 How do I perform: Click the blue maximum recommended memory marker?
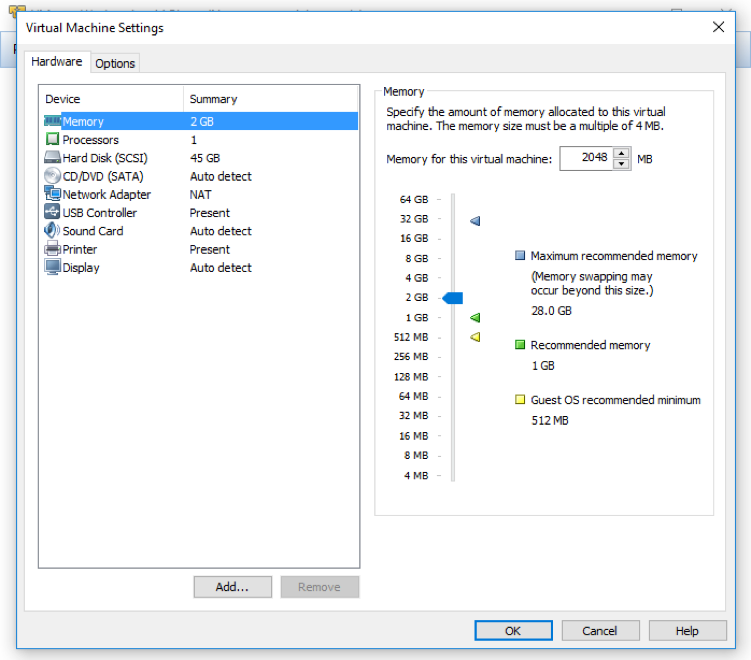475,220
